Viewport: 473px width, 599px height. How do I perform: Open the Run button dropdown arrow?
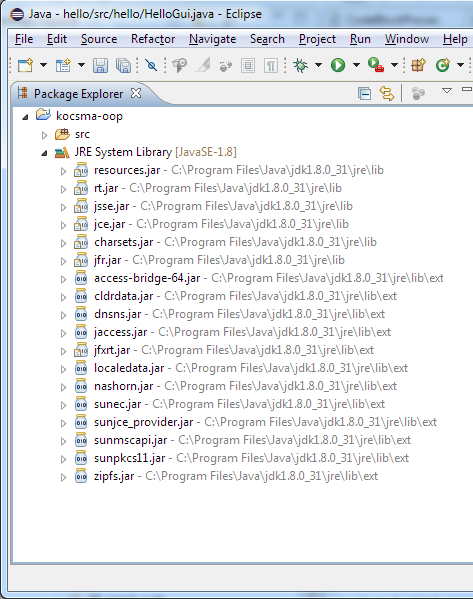pyautogui.click(x=356, y=65)
